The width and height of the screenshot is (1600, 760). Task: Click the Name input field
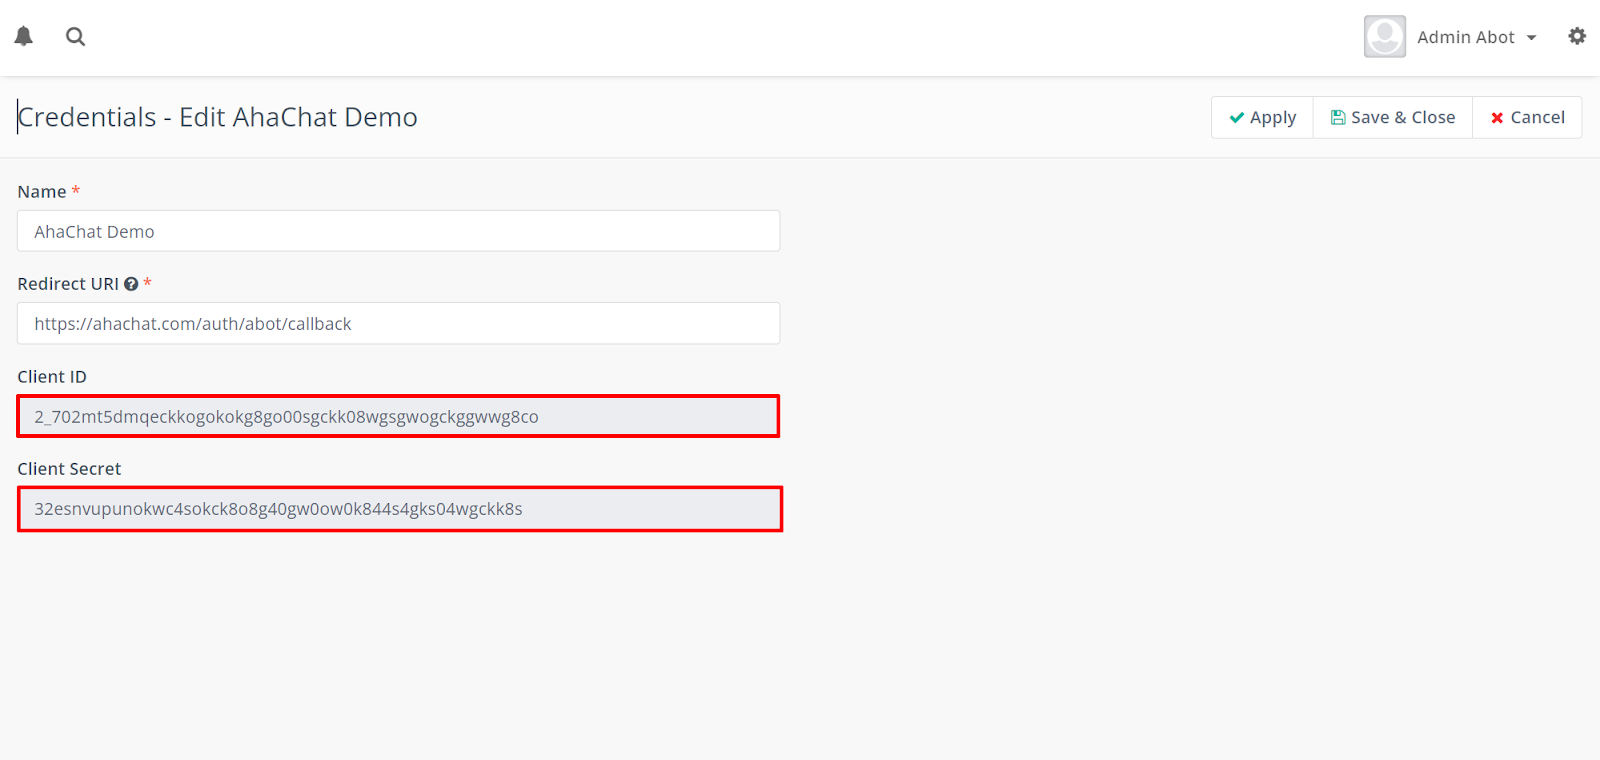399,231
